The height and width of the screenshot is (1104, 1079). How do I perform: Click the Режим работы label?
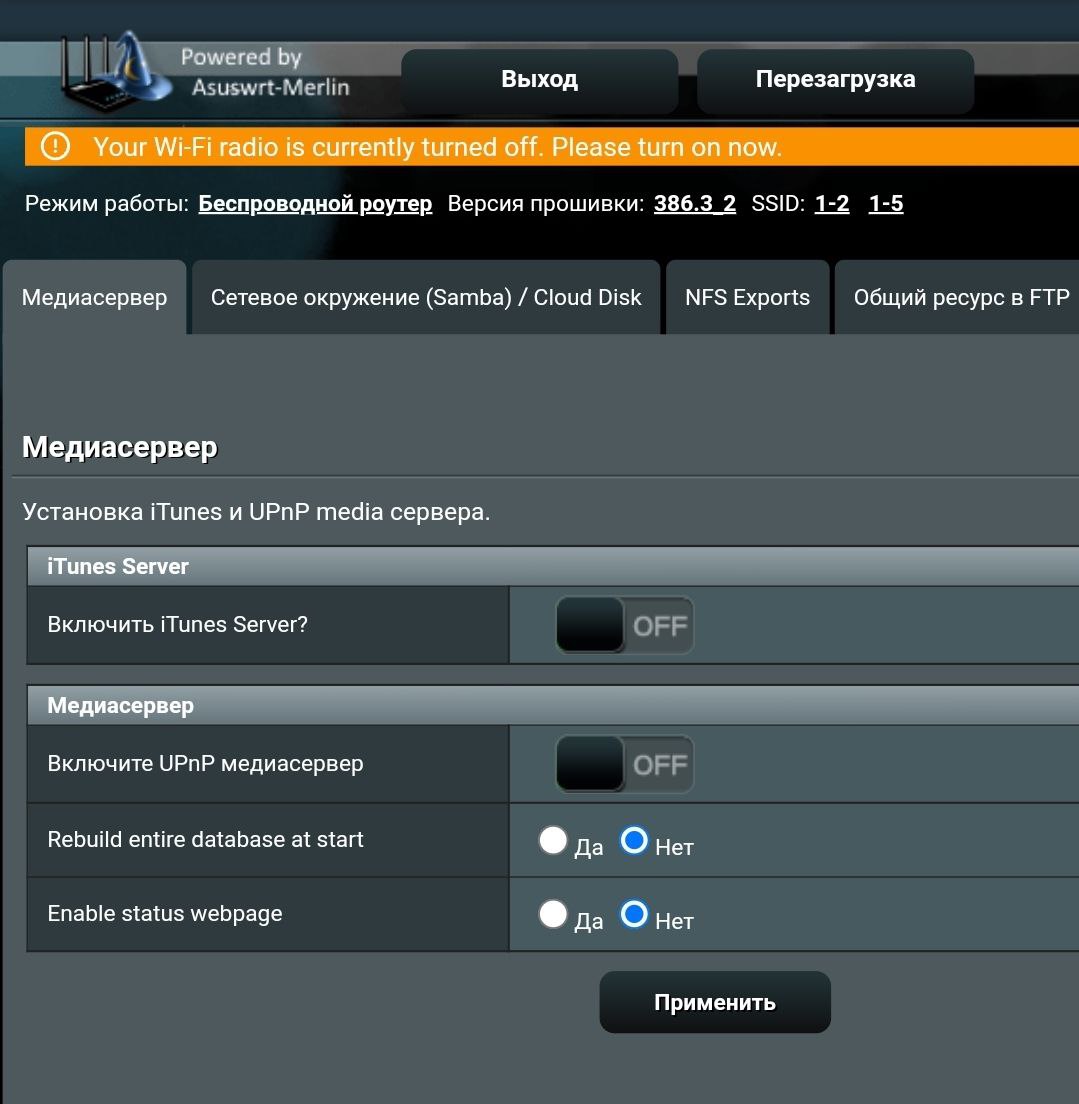107,203
